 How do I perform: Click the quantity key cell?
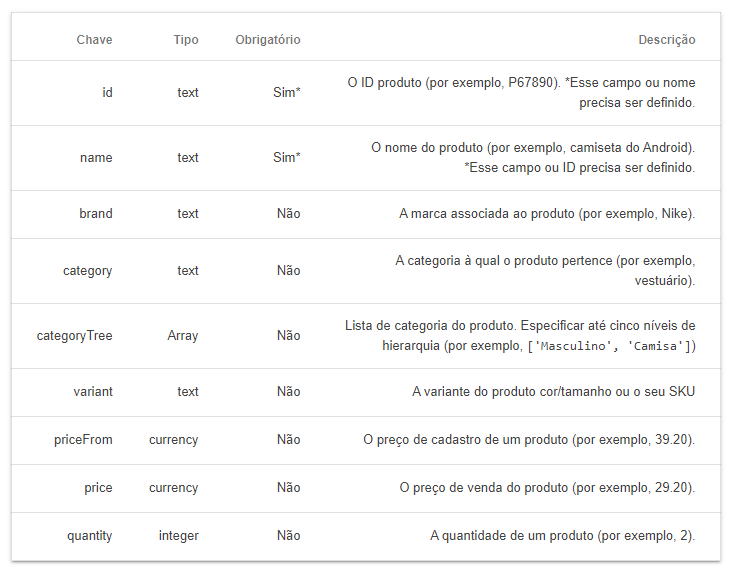tap(90, 536)
